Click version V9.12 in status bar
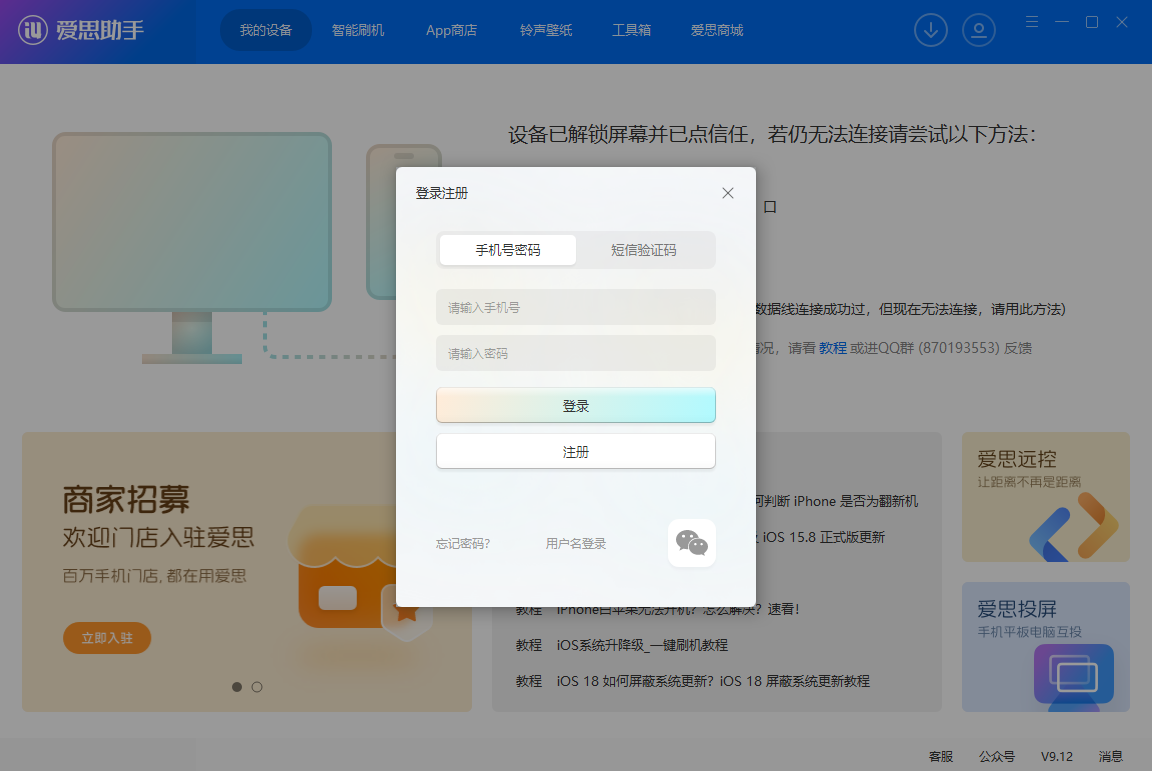 coord(1056,756)
